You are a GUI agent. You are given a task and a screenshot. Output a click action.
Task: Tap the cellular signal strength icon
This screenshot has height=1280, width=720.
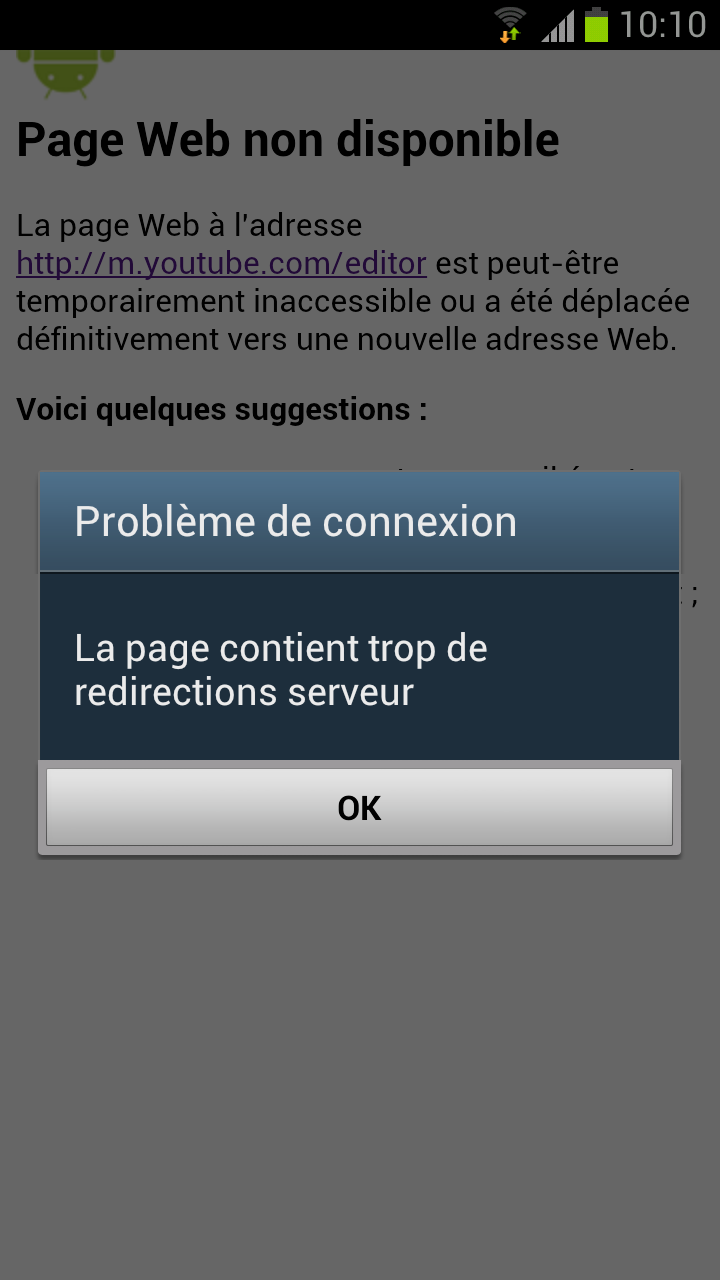click(x=558, y=25)
